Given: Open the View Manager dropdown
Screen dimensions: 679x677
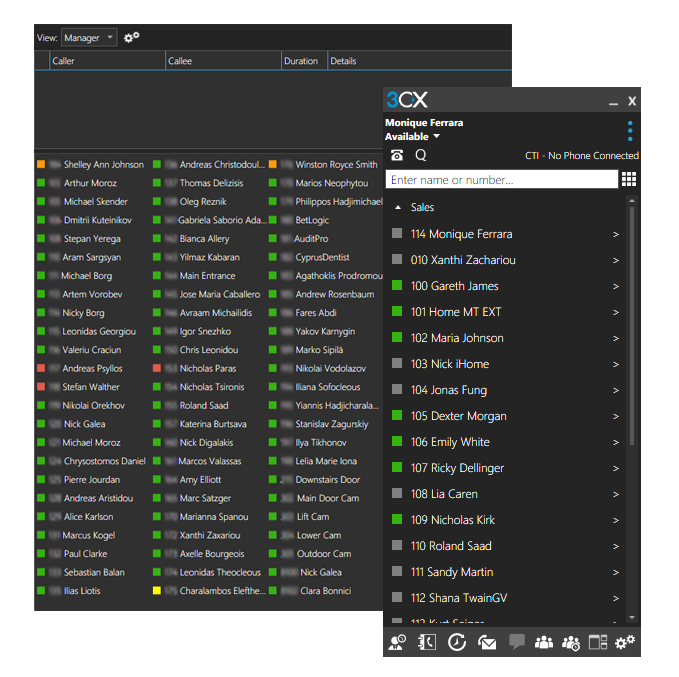Looking at the screenshot, I should (89, 38).
